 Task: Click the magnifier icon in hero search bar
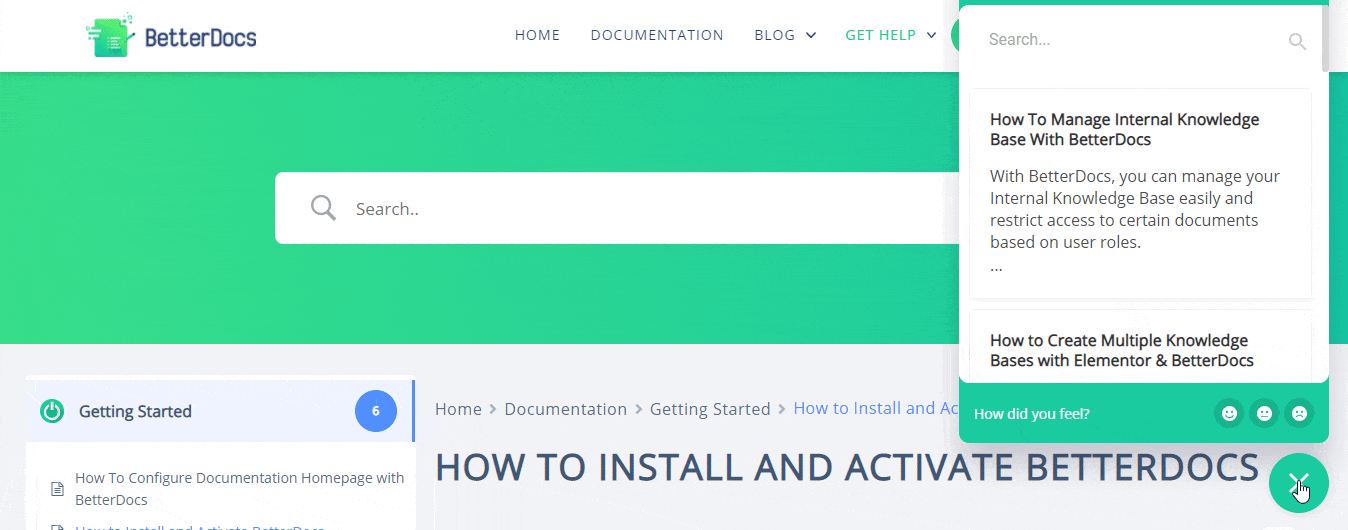[x=323, y=208]
